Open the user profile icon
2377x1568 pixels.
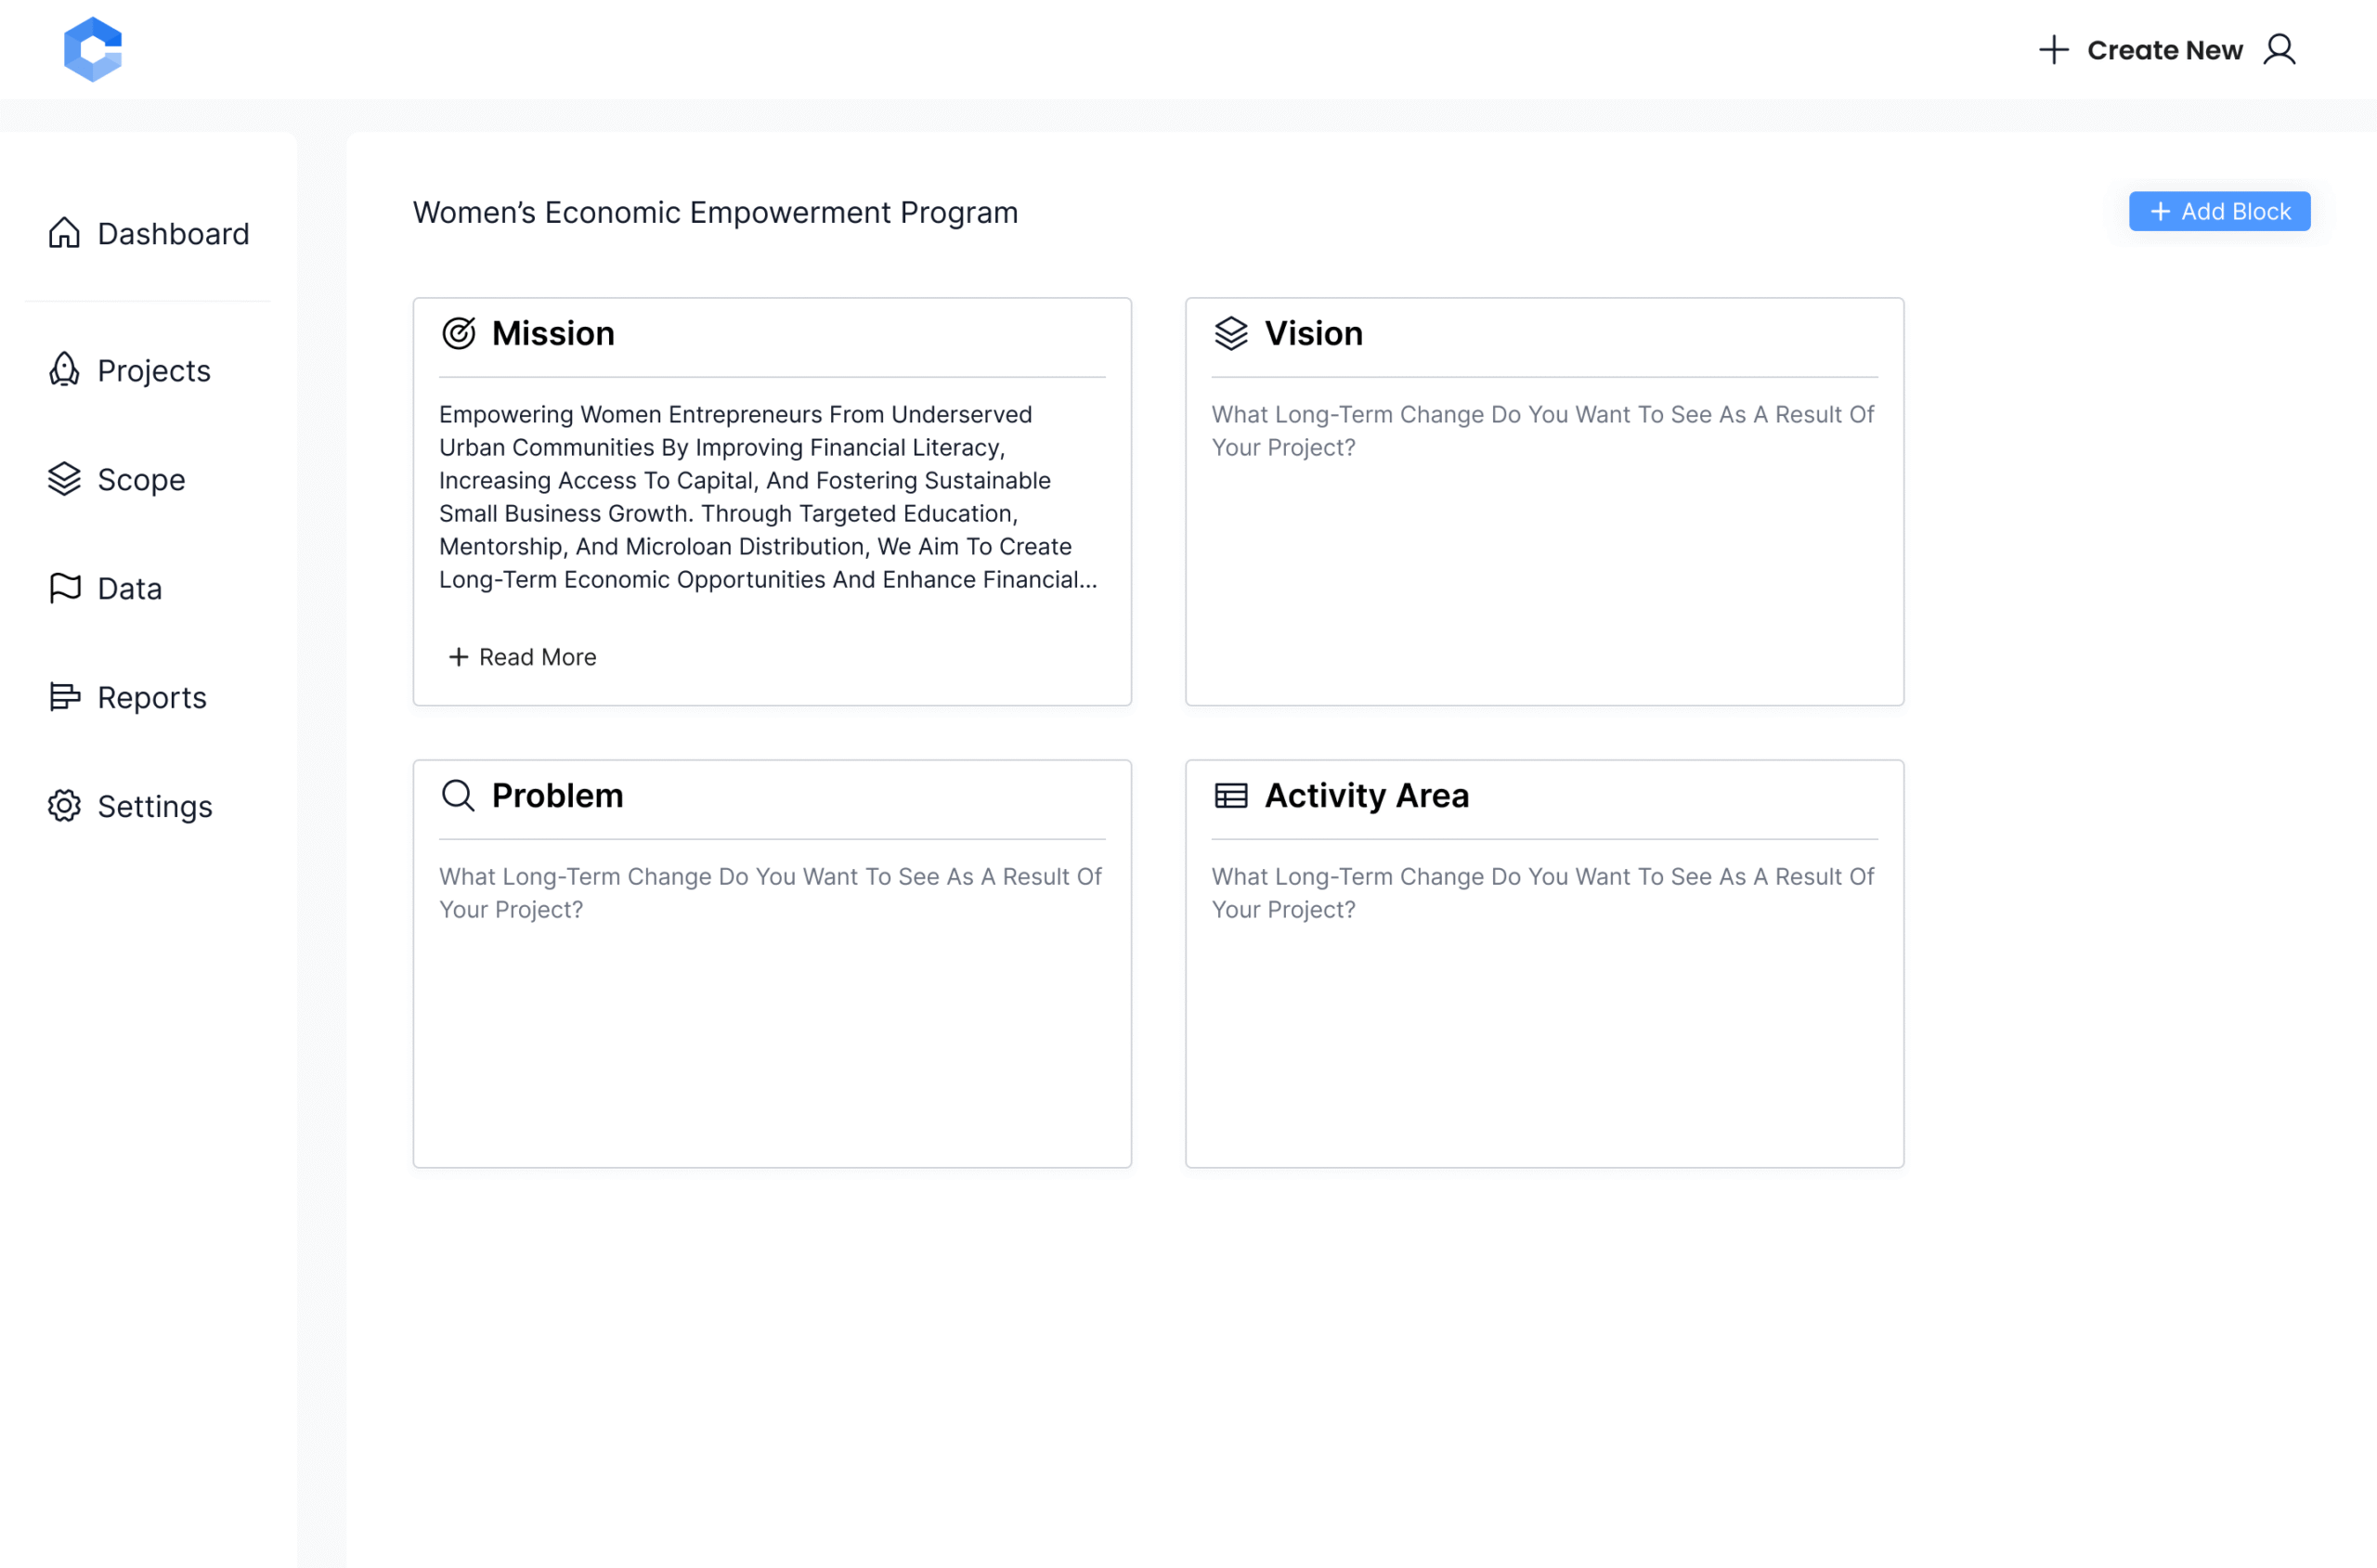[x=2279, y=49]
